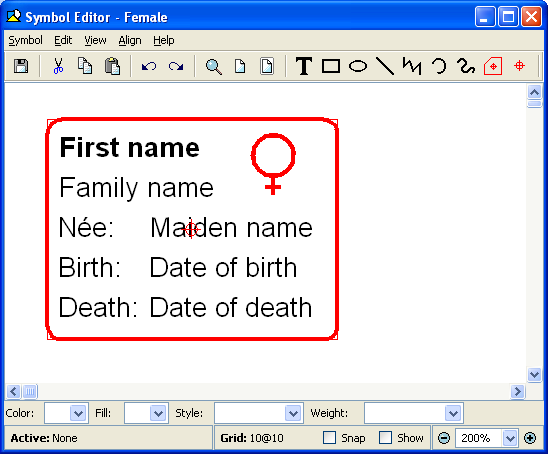
Task: Click the horizontal scrollbar thumb
Action: point(30,391)
